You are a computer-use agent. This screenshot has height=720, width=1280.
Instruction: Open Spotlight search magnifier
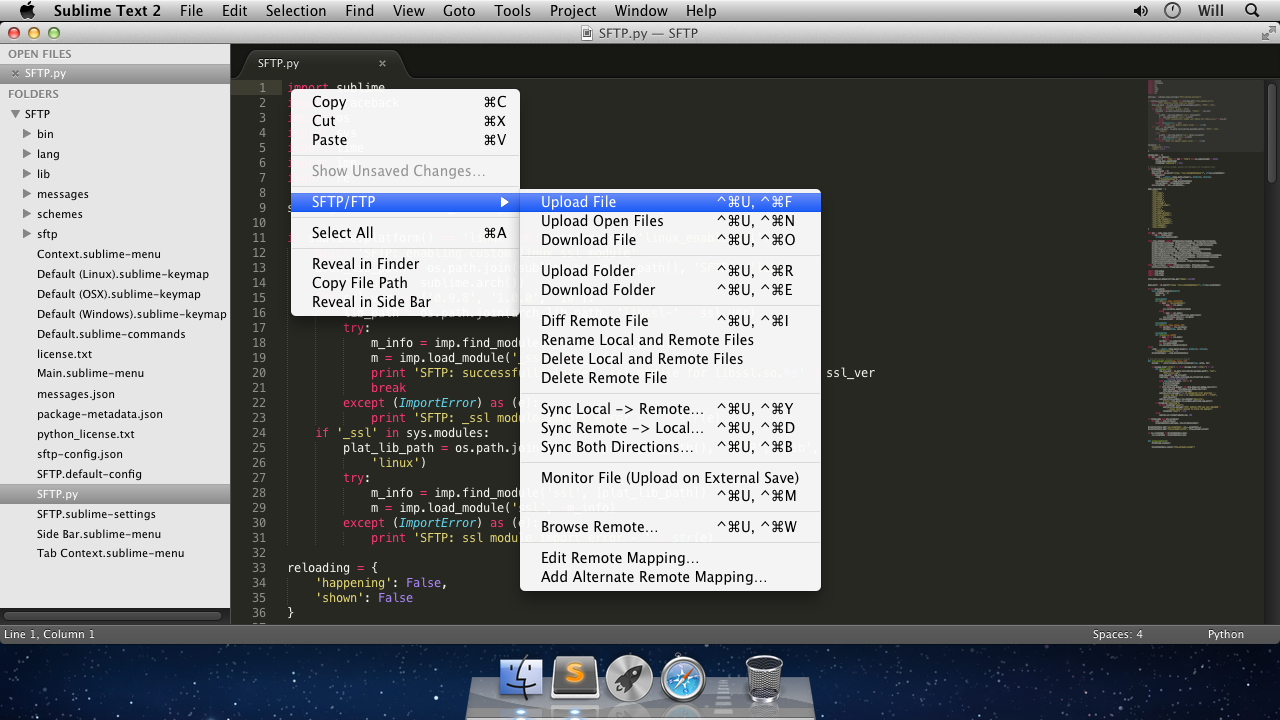coord(1252,11)
